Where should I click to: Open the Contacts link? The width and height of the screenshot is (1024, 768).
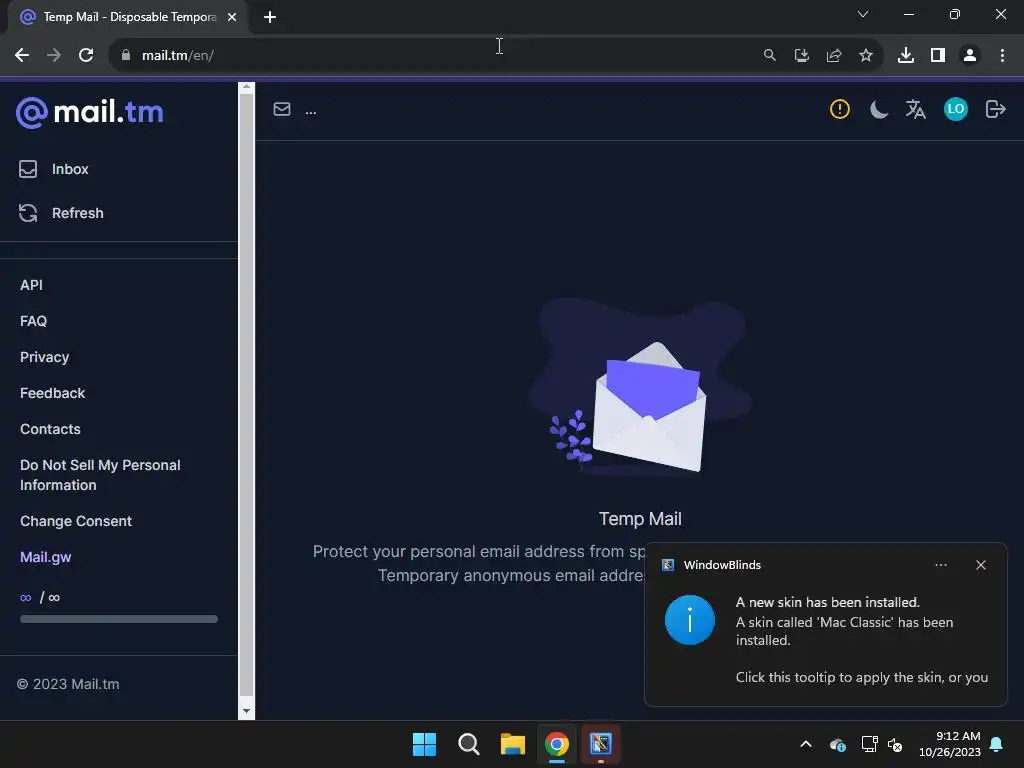(x=50, y=429)
